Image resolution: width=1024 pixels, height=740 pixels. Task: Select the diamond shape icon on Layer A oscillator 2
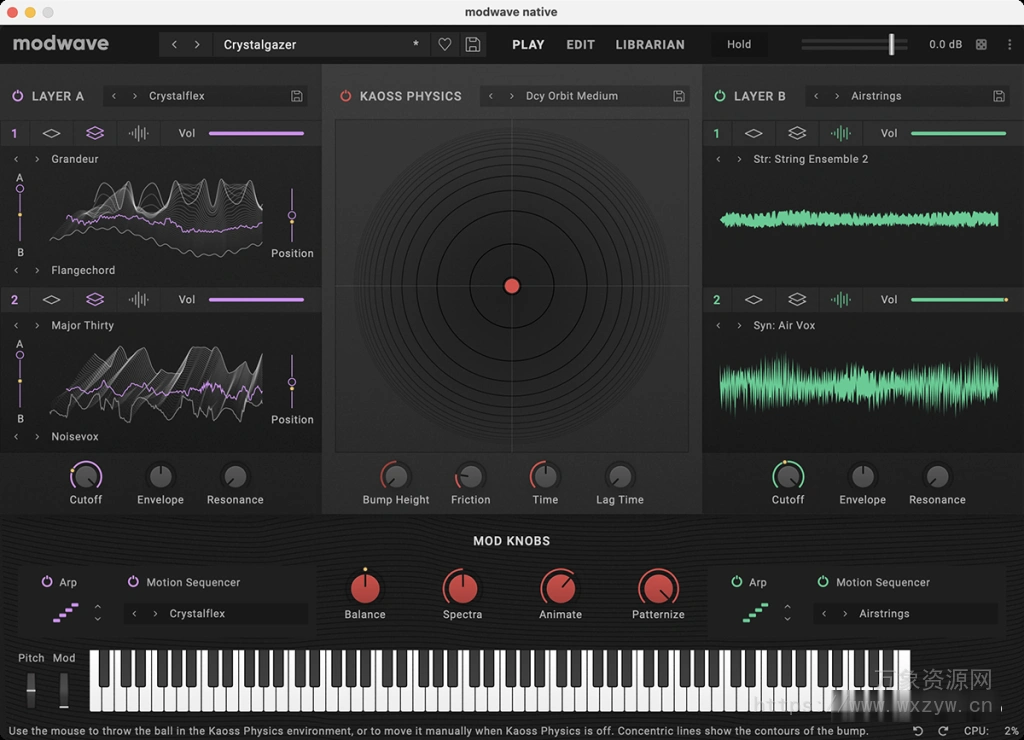coord(51,299)
